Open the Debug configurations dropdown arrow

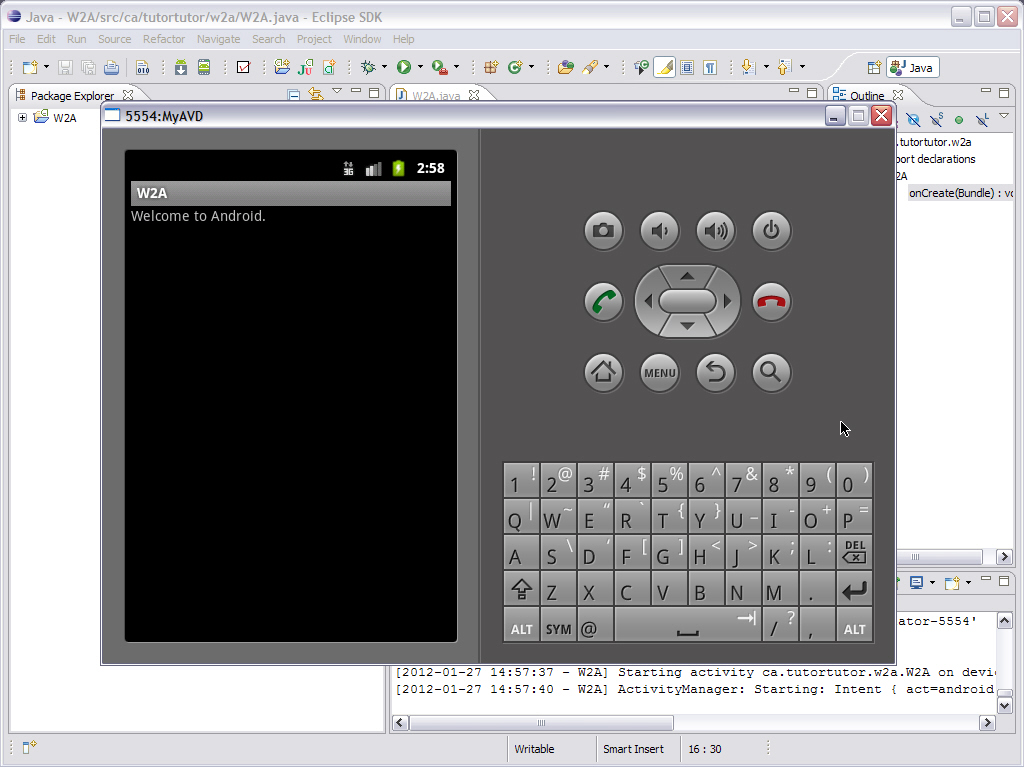click(384, 67)
